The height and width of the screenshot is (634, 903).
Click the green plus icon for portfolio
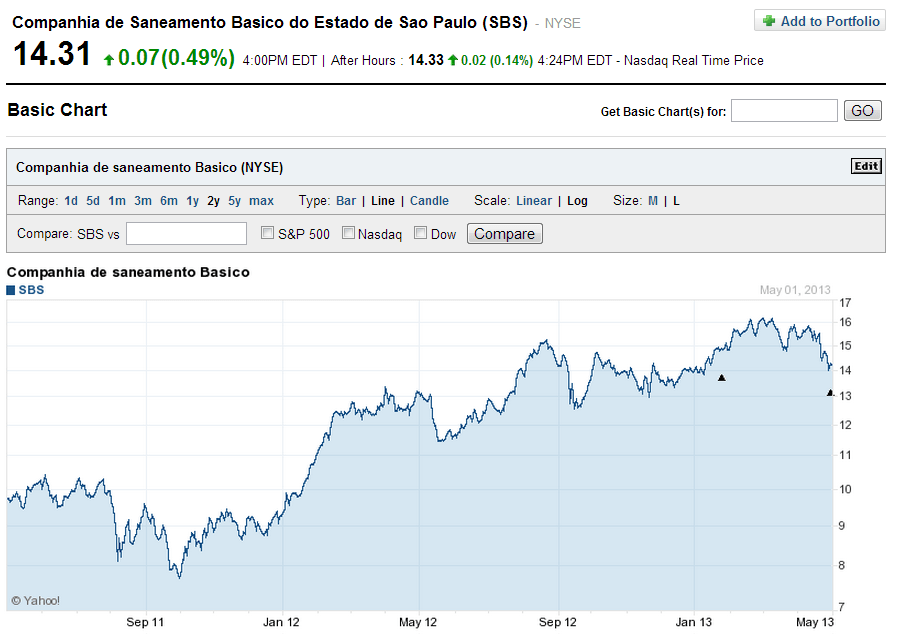coord(768,21)
